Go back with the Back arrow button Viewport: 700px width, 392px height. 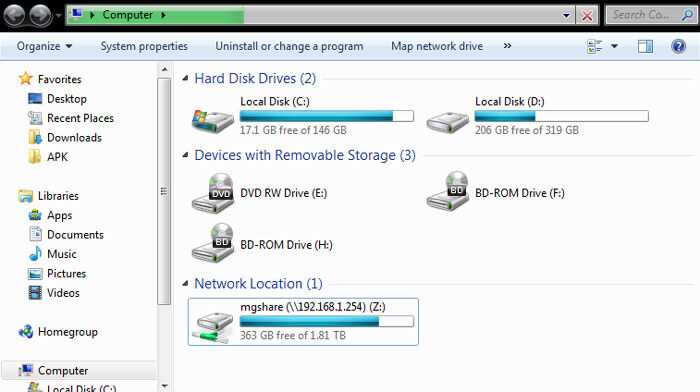(14, 16)
